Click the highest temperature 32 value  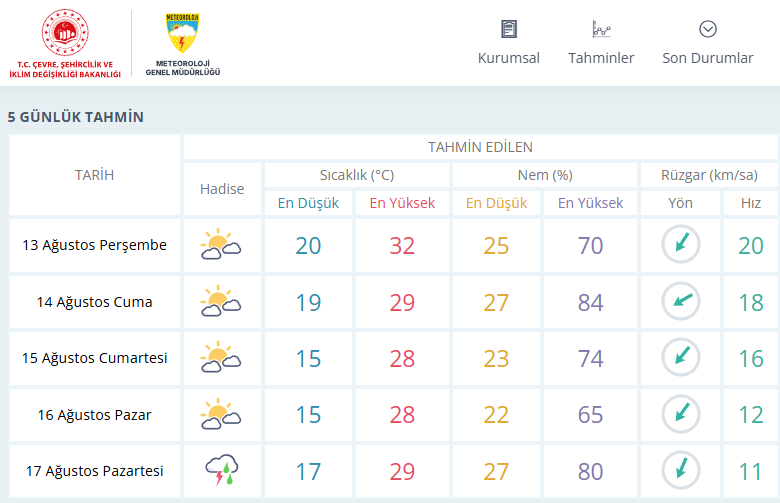coord(402,246)
